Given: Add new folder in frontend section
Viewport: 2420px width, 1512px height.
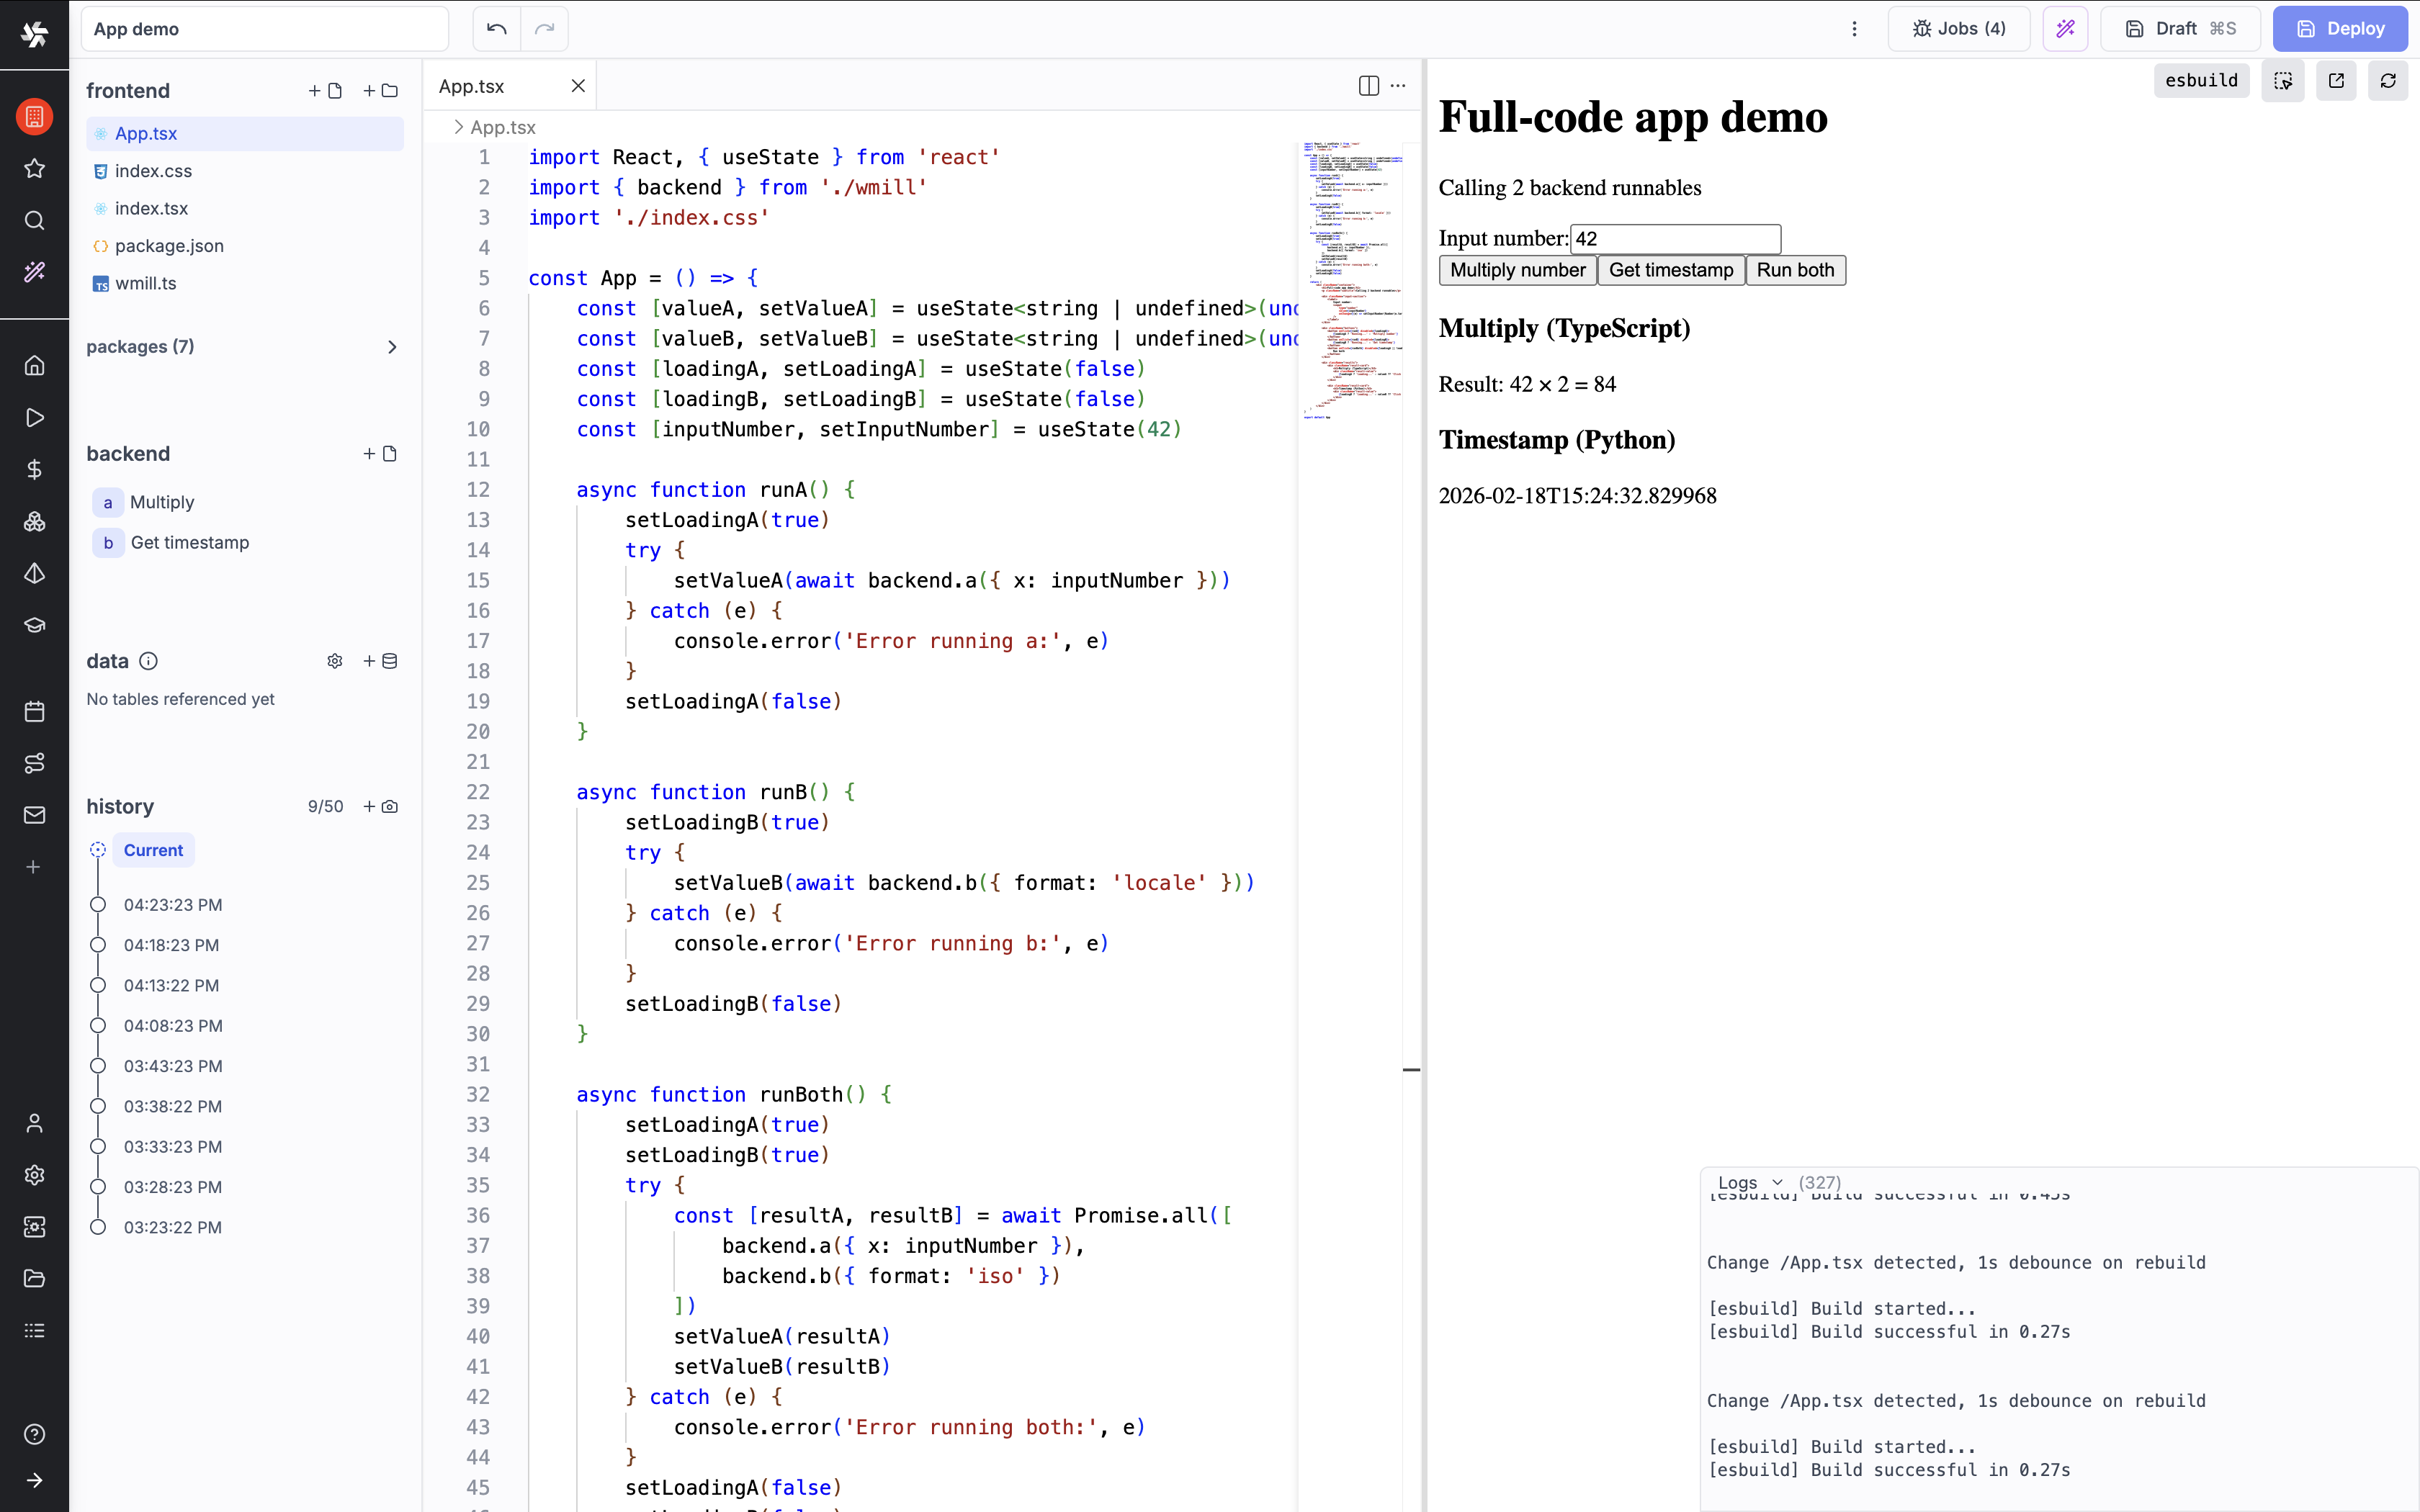Looking at the screenshot, I should [x=381, y=91].
